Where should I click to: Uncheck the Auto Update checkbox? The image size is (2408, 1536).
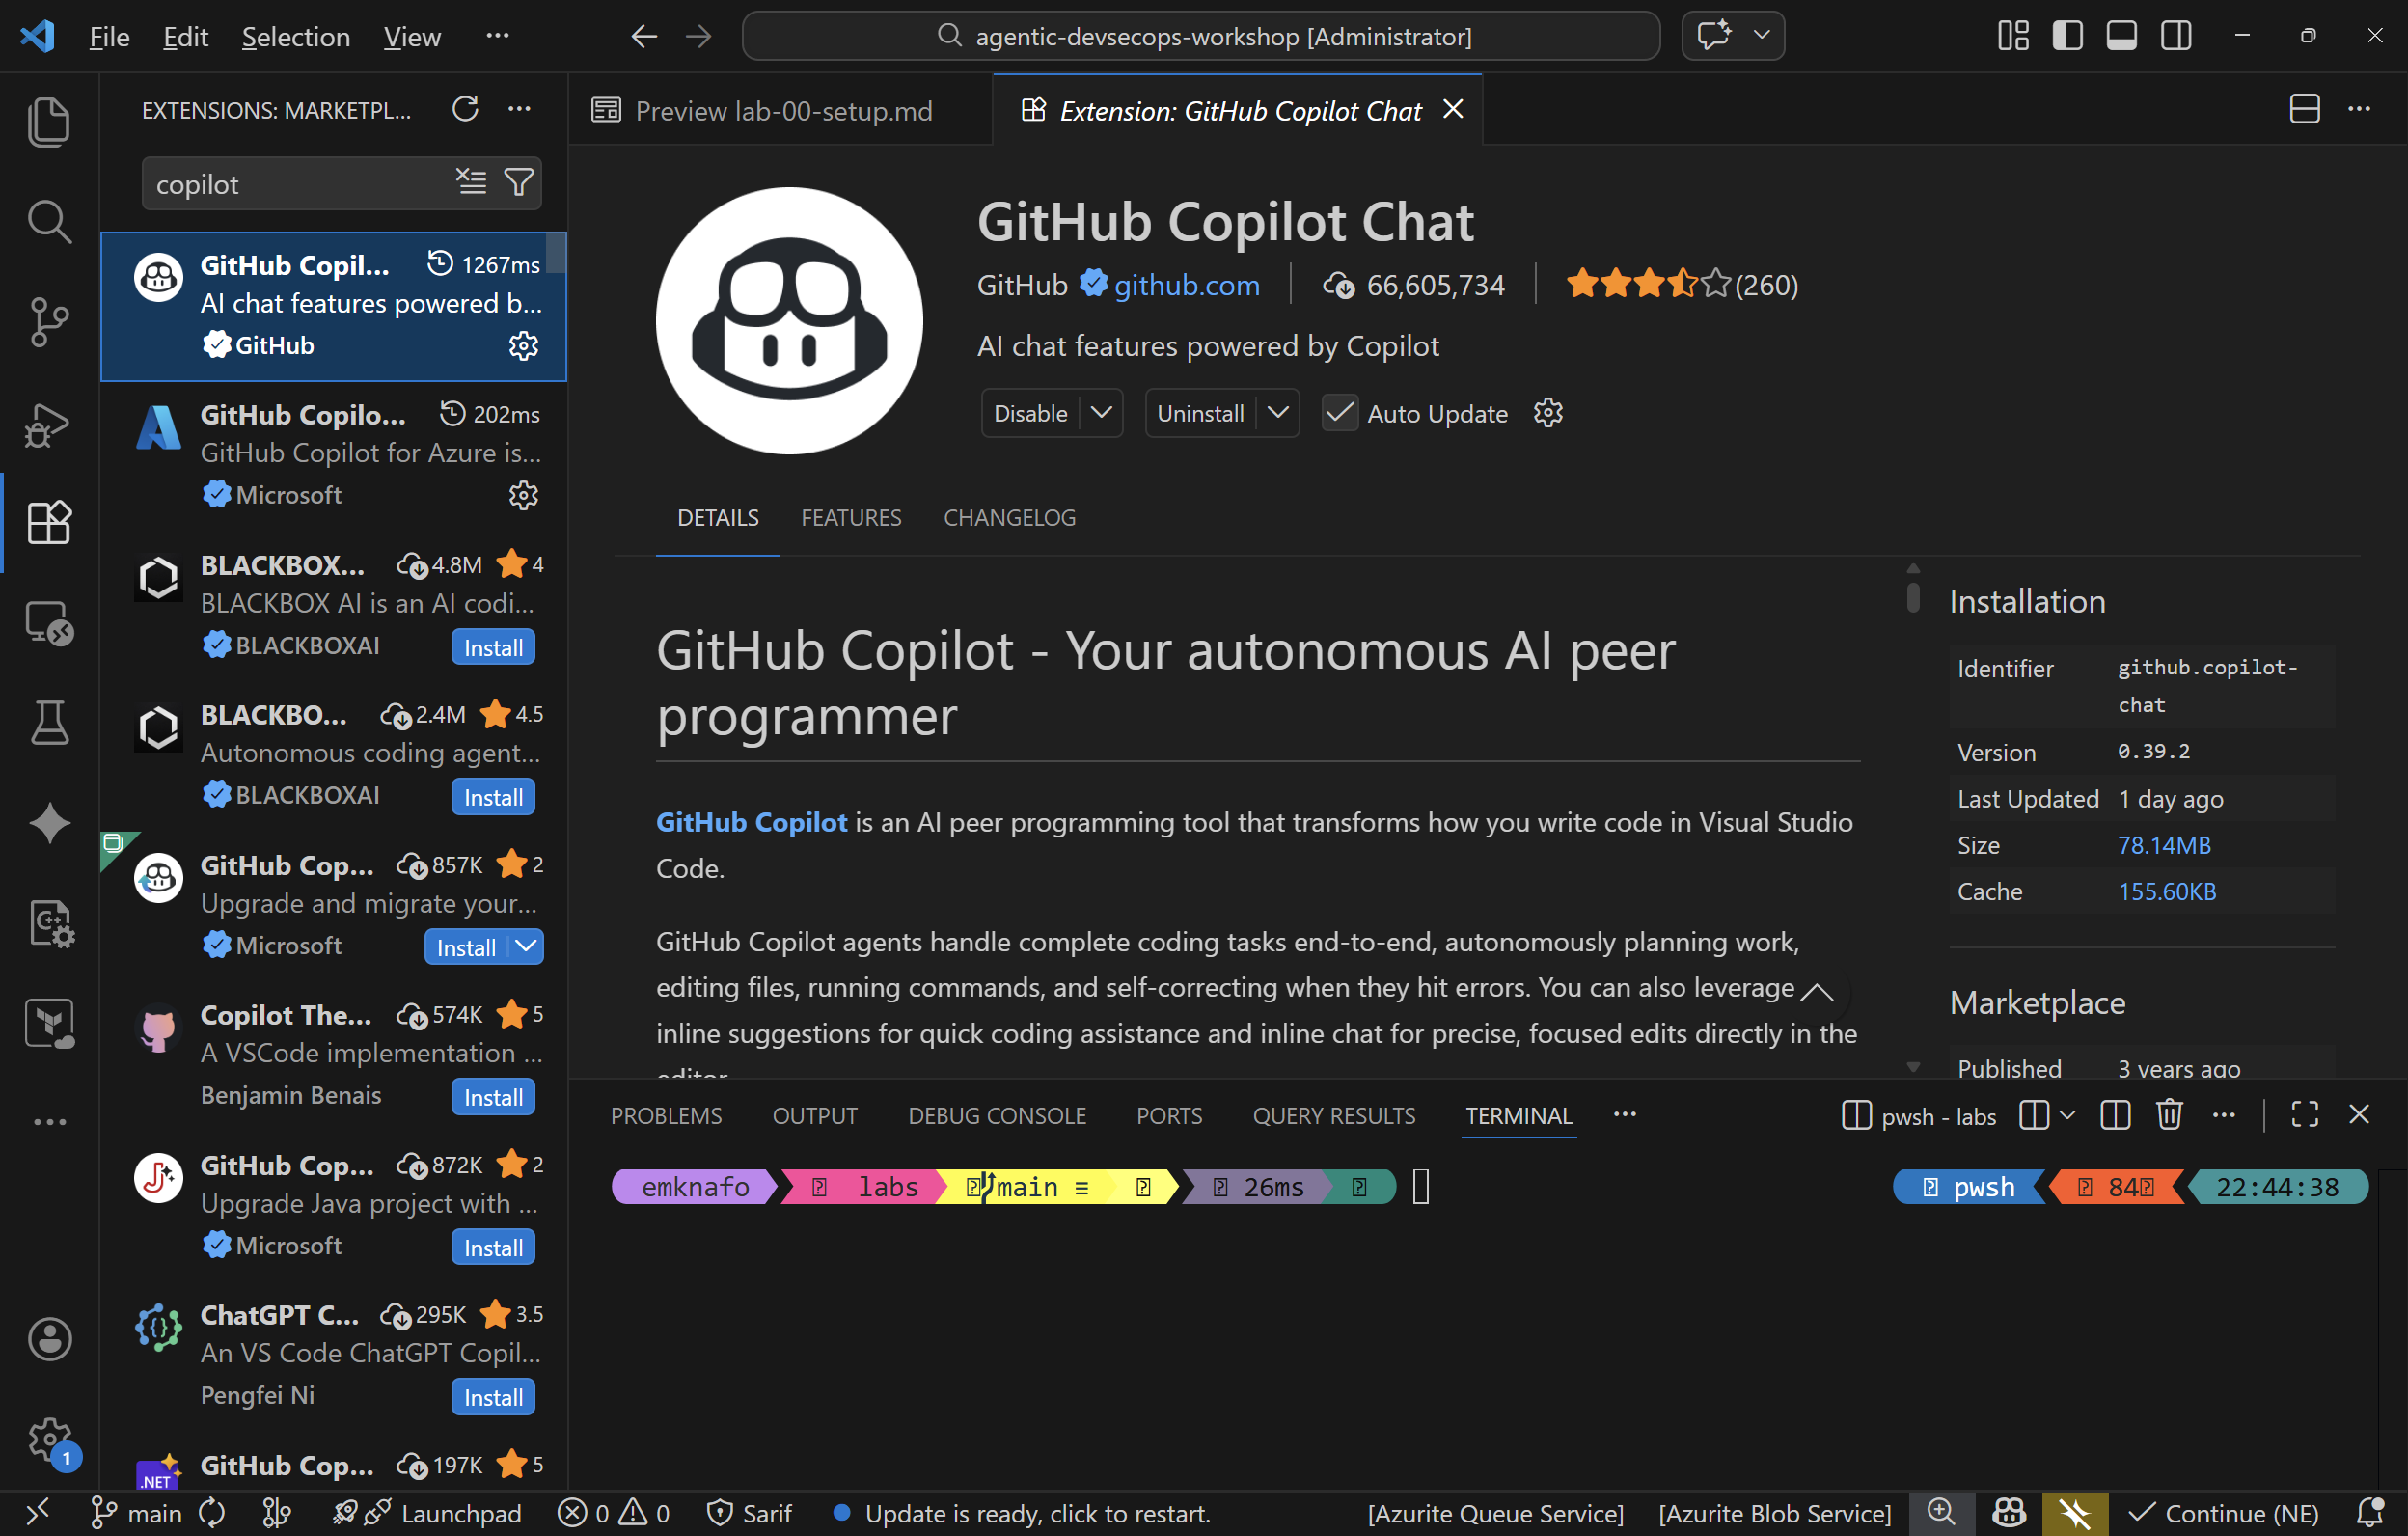coord(1339,412)
